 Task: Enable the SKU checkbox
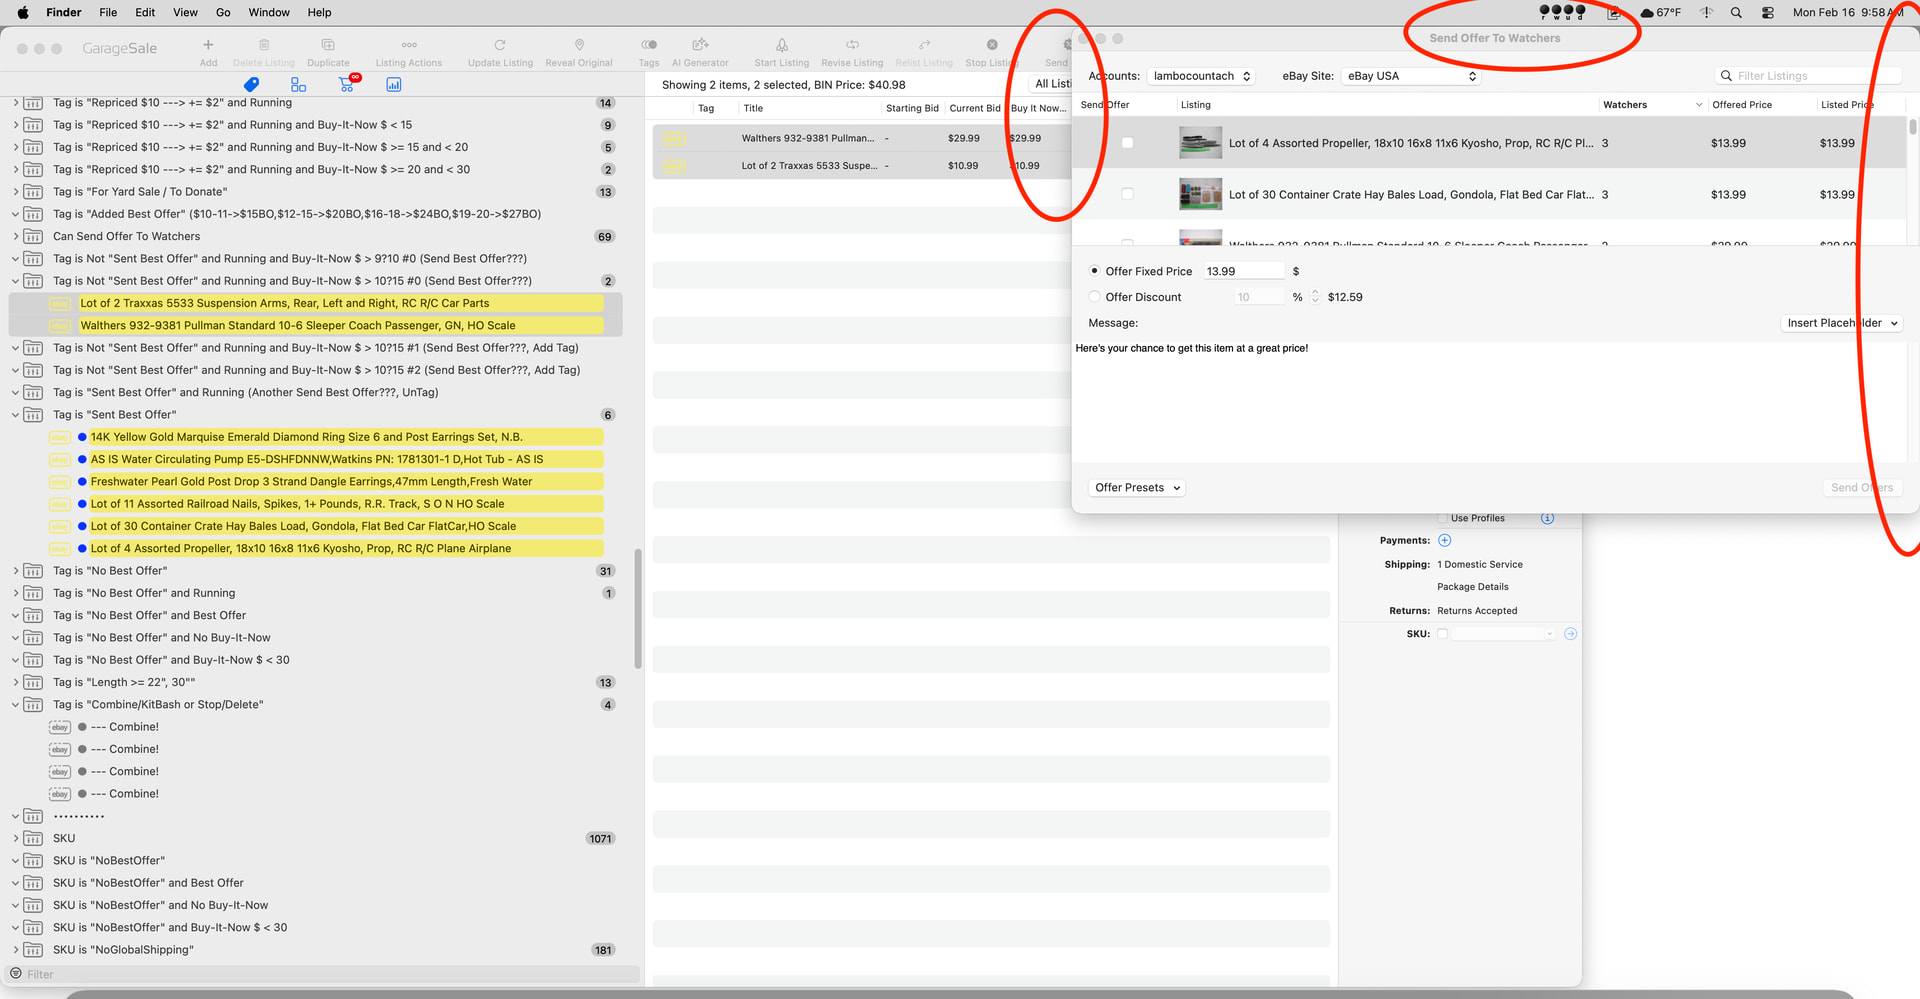[1442, 634]
